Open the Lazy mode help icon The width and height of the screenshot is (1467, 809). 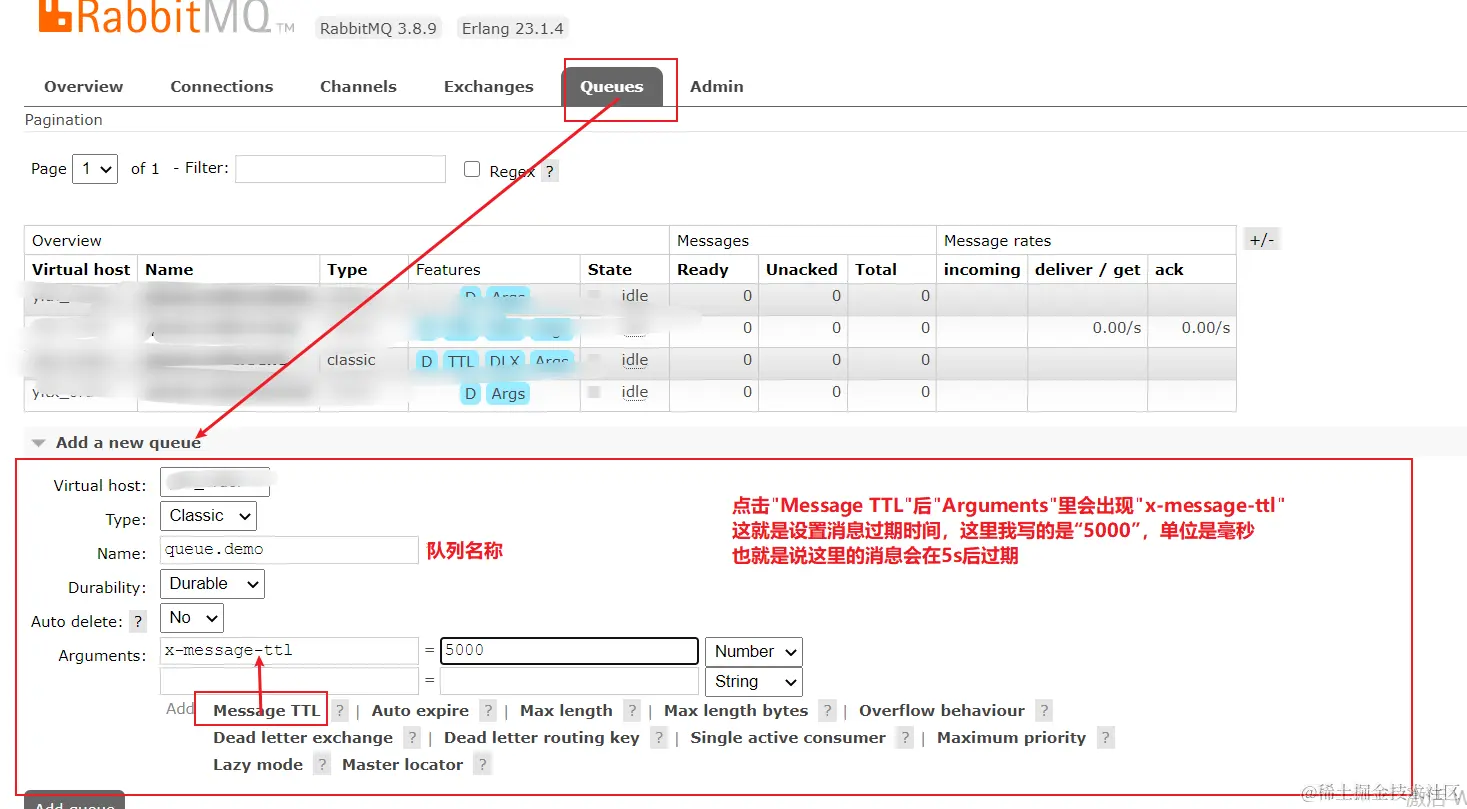[x=322, y=765]
